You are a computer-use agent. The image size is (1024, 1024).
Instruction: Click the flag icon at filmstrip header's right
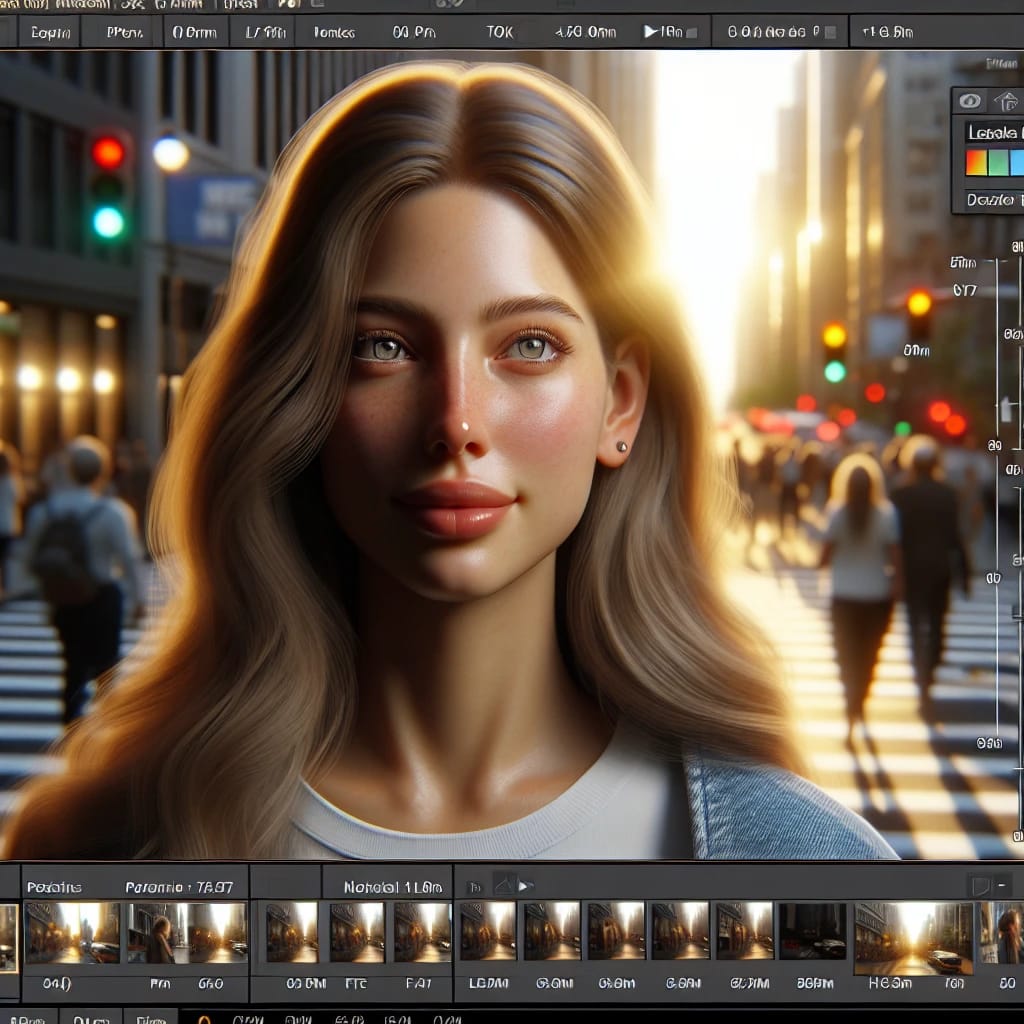[x=980, y=886]
